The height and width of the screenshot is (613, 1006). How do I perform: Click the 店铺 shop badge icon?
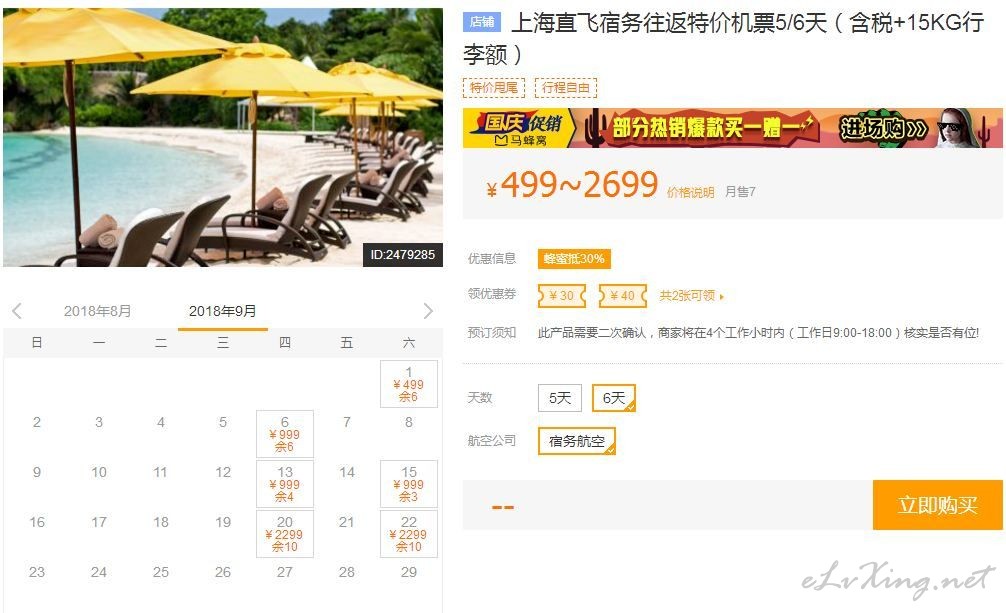tap(482, 22)
